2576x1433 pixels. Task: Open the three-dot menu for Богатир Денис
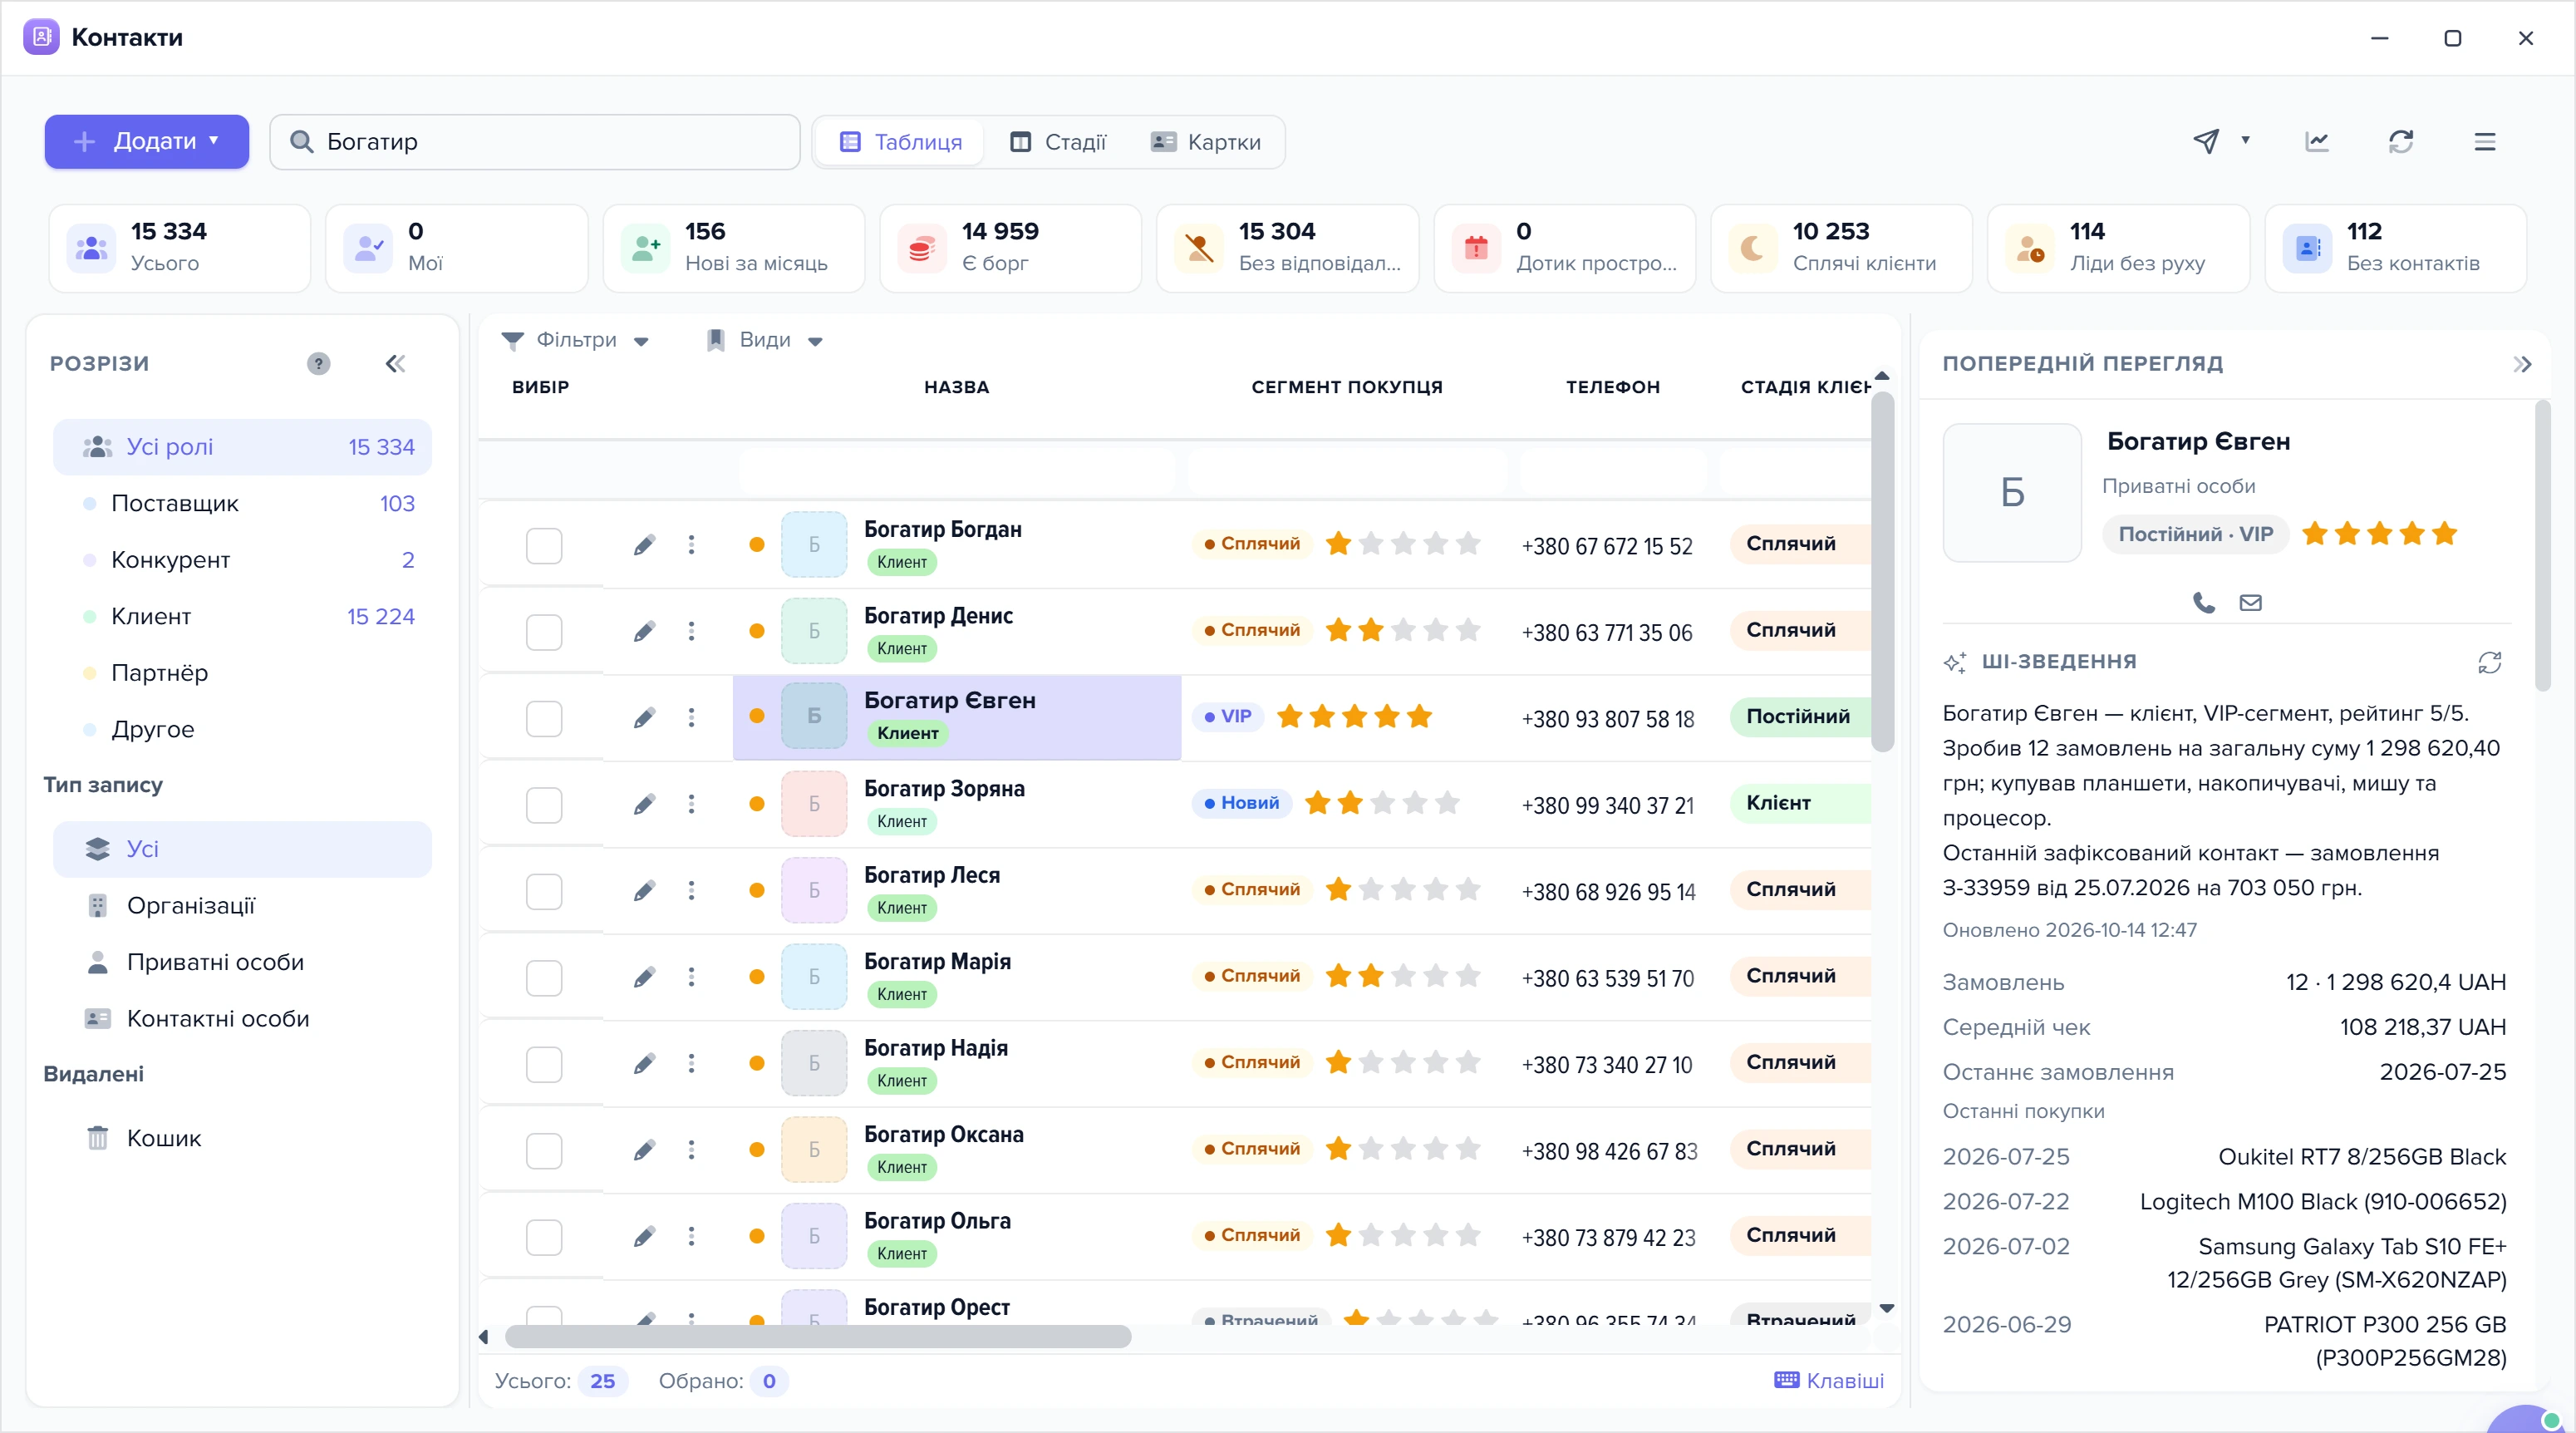point(691,631)
